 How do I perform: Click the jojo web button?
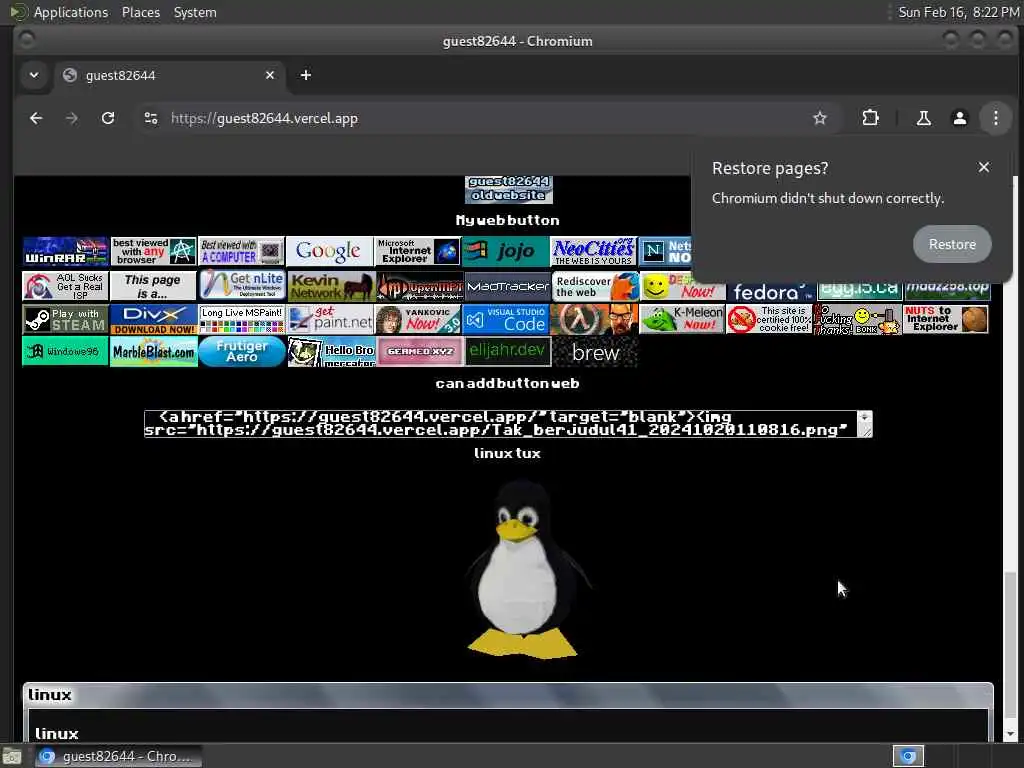point(505,251)
